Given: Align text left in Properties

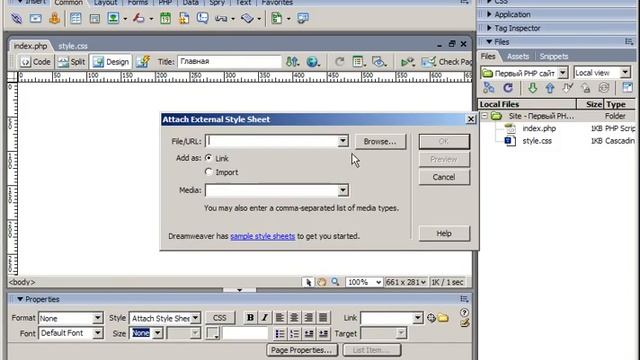Looking at the screenshot, I should point(280,318).
